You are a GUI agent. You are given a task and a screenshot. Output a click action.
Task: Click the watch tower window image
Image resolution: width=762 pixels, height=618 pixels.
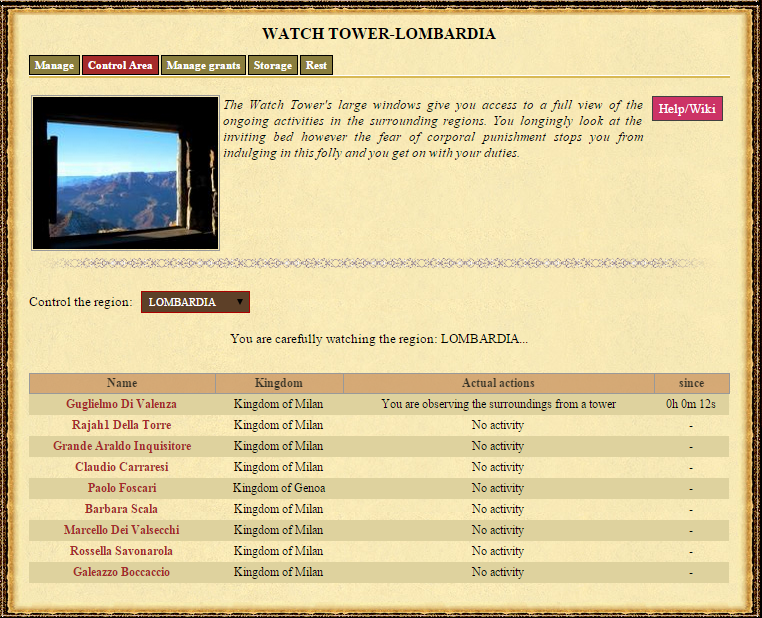(x=125, y=173)
